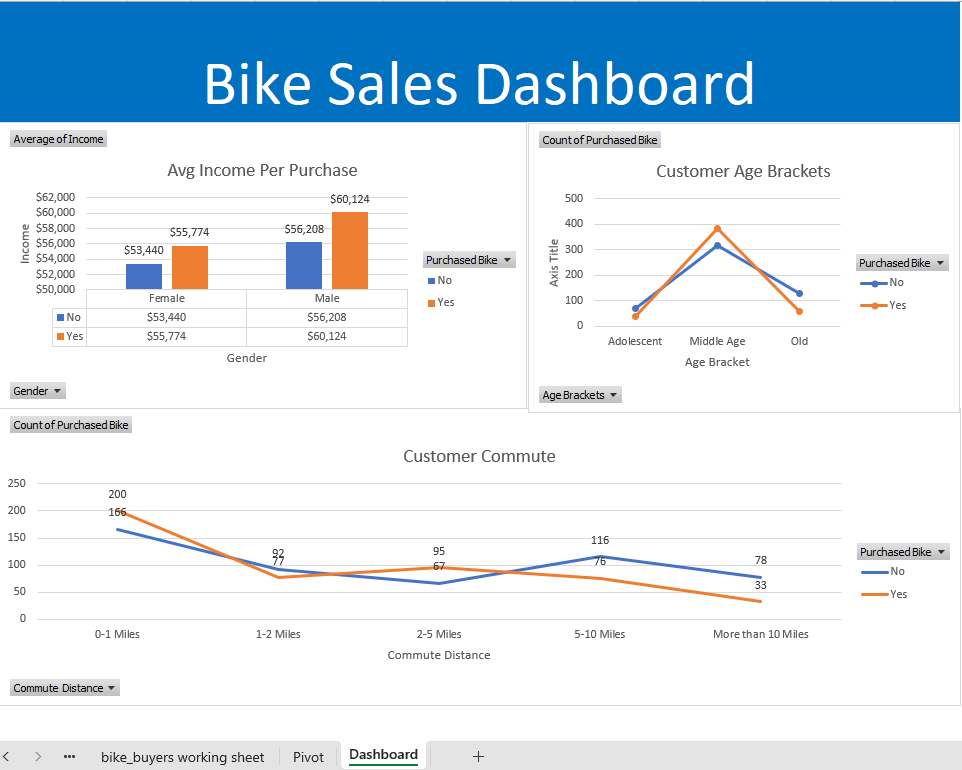Screen dimensions: 962x770
Task: Open the bike_buyers working sheet tab
Action: point(182,757)
